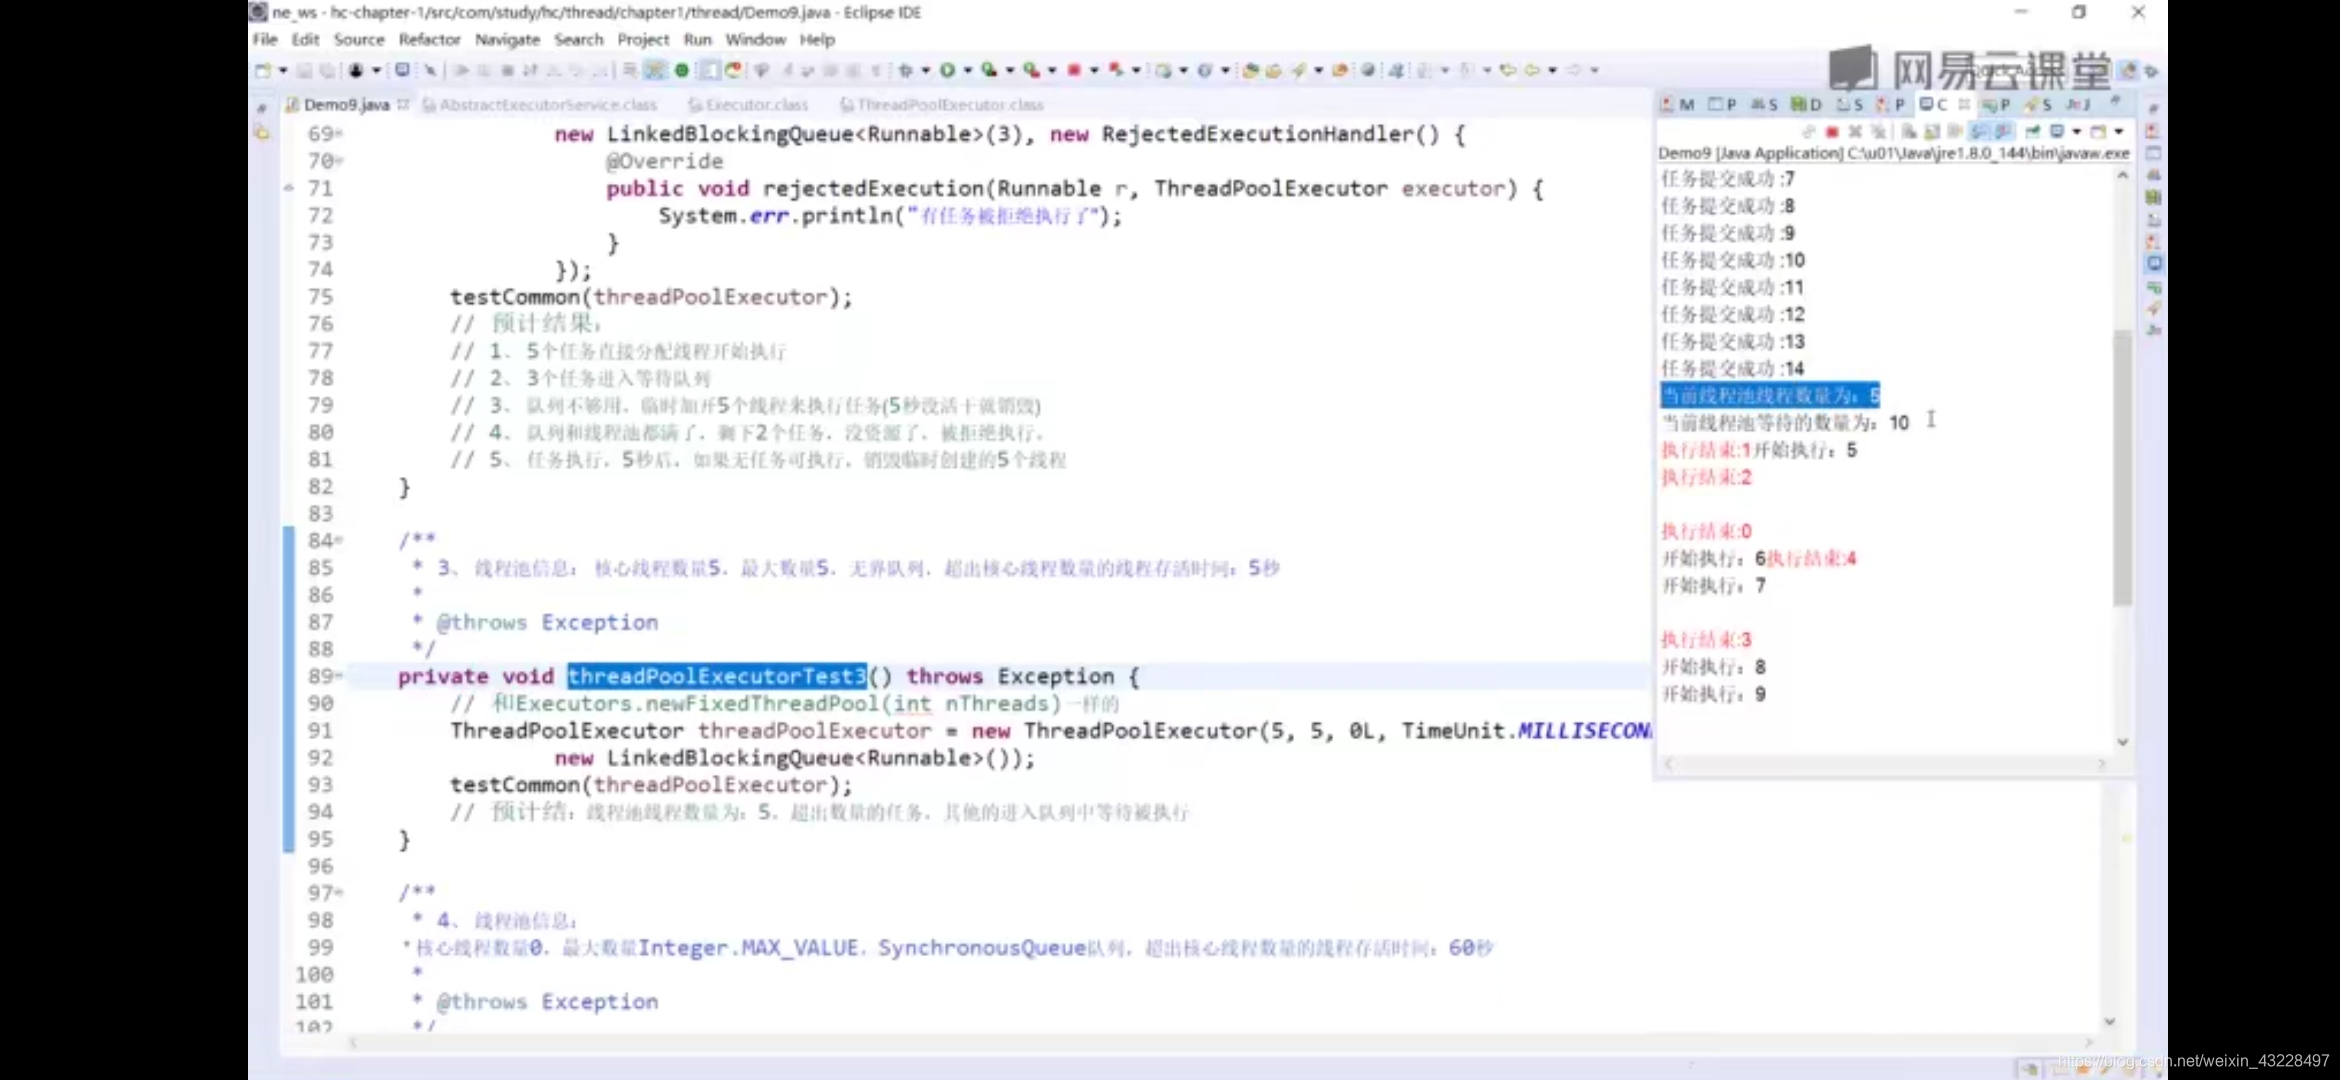
Task: Open the Window menu
Action: [x=755, y=40]
